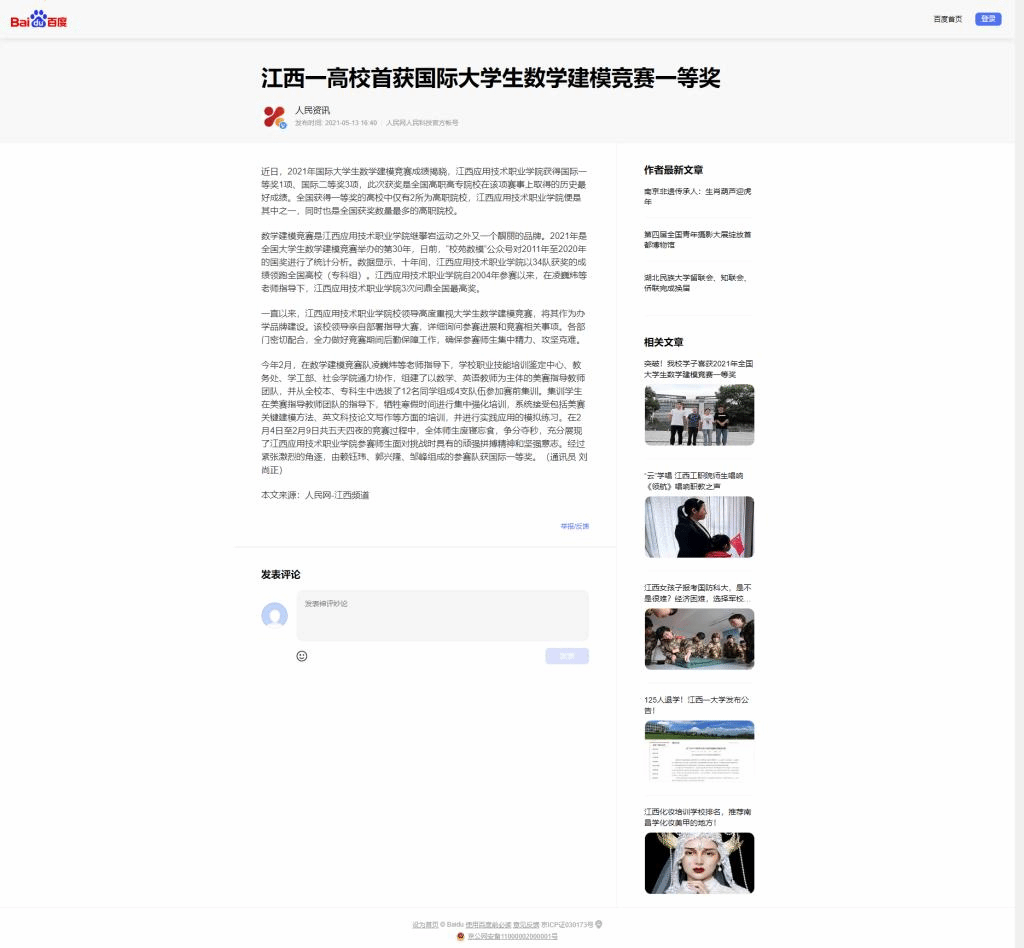1024x948 pixels.
Task: Click thumbnail of soldiers around a table
Action: [x=699, y=639]
